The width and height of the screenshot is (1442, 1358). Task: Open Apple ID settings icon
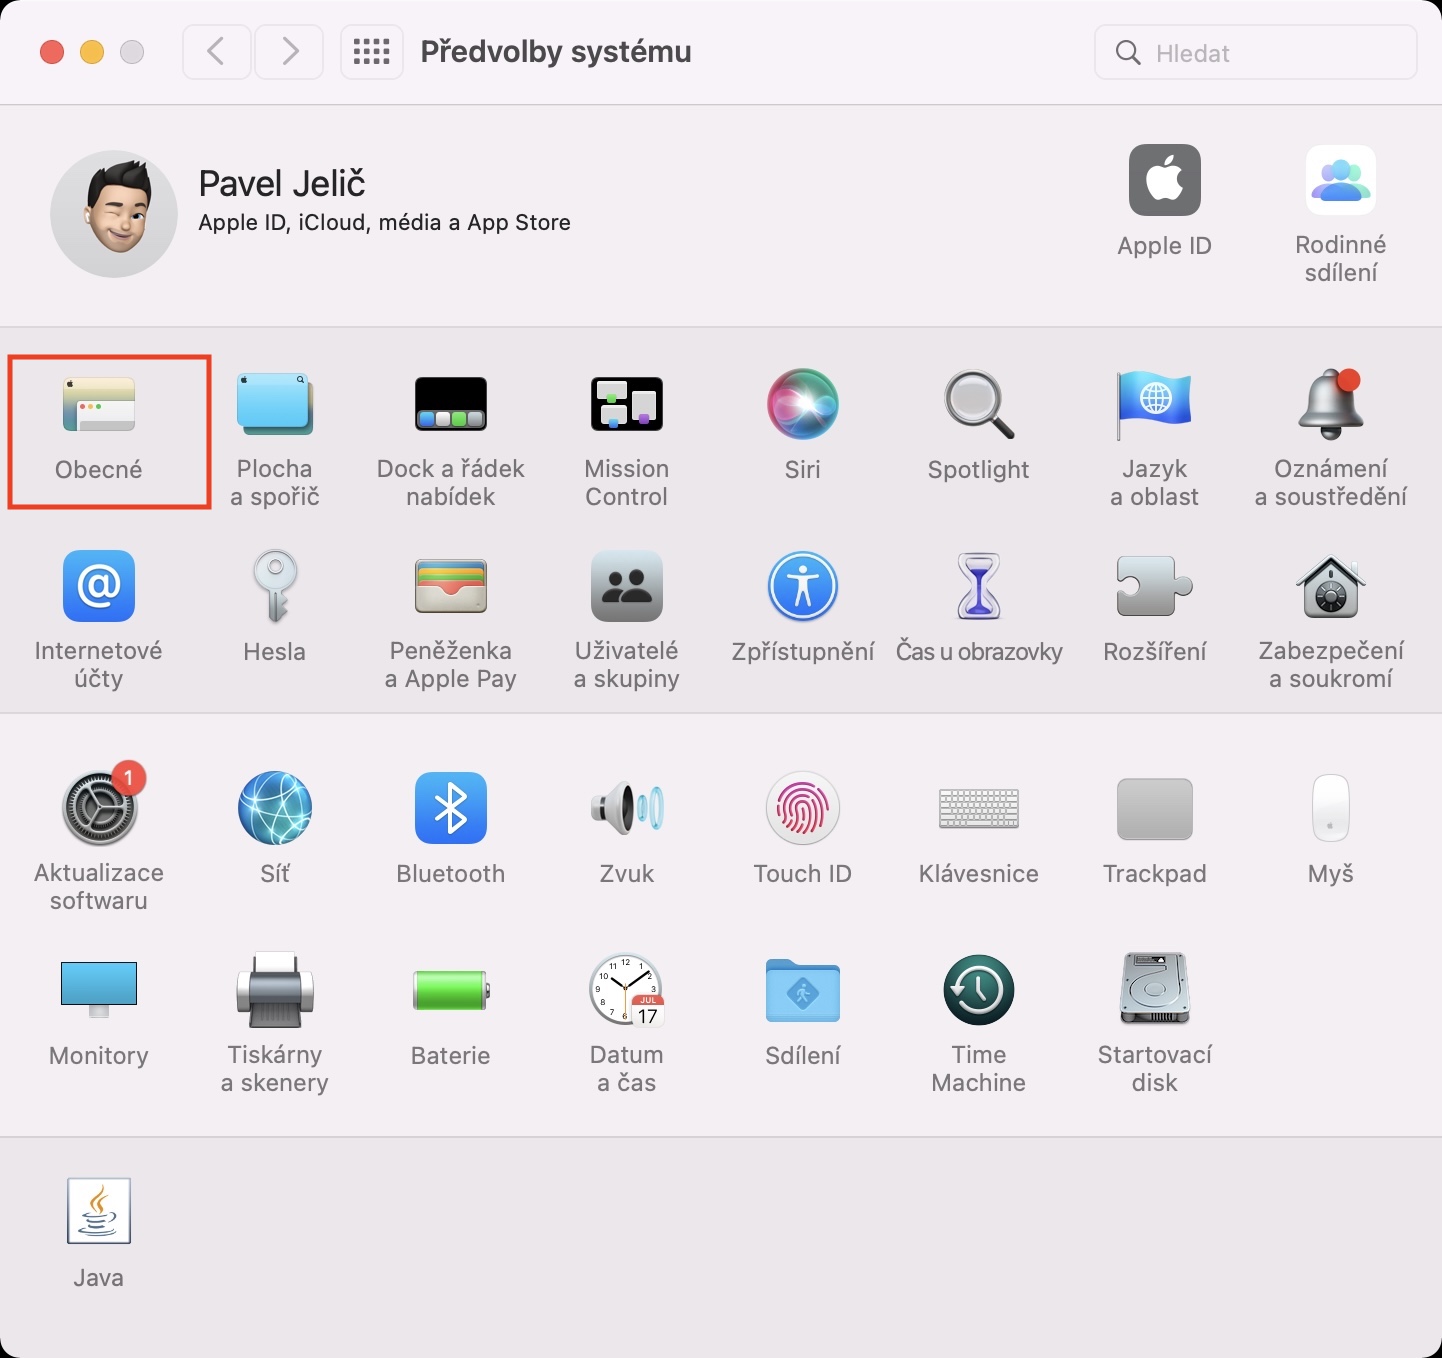1165,181
